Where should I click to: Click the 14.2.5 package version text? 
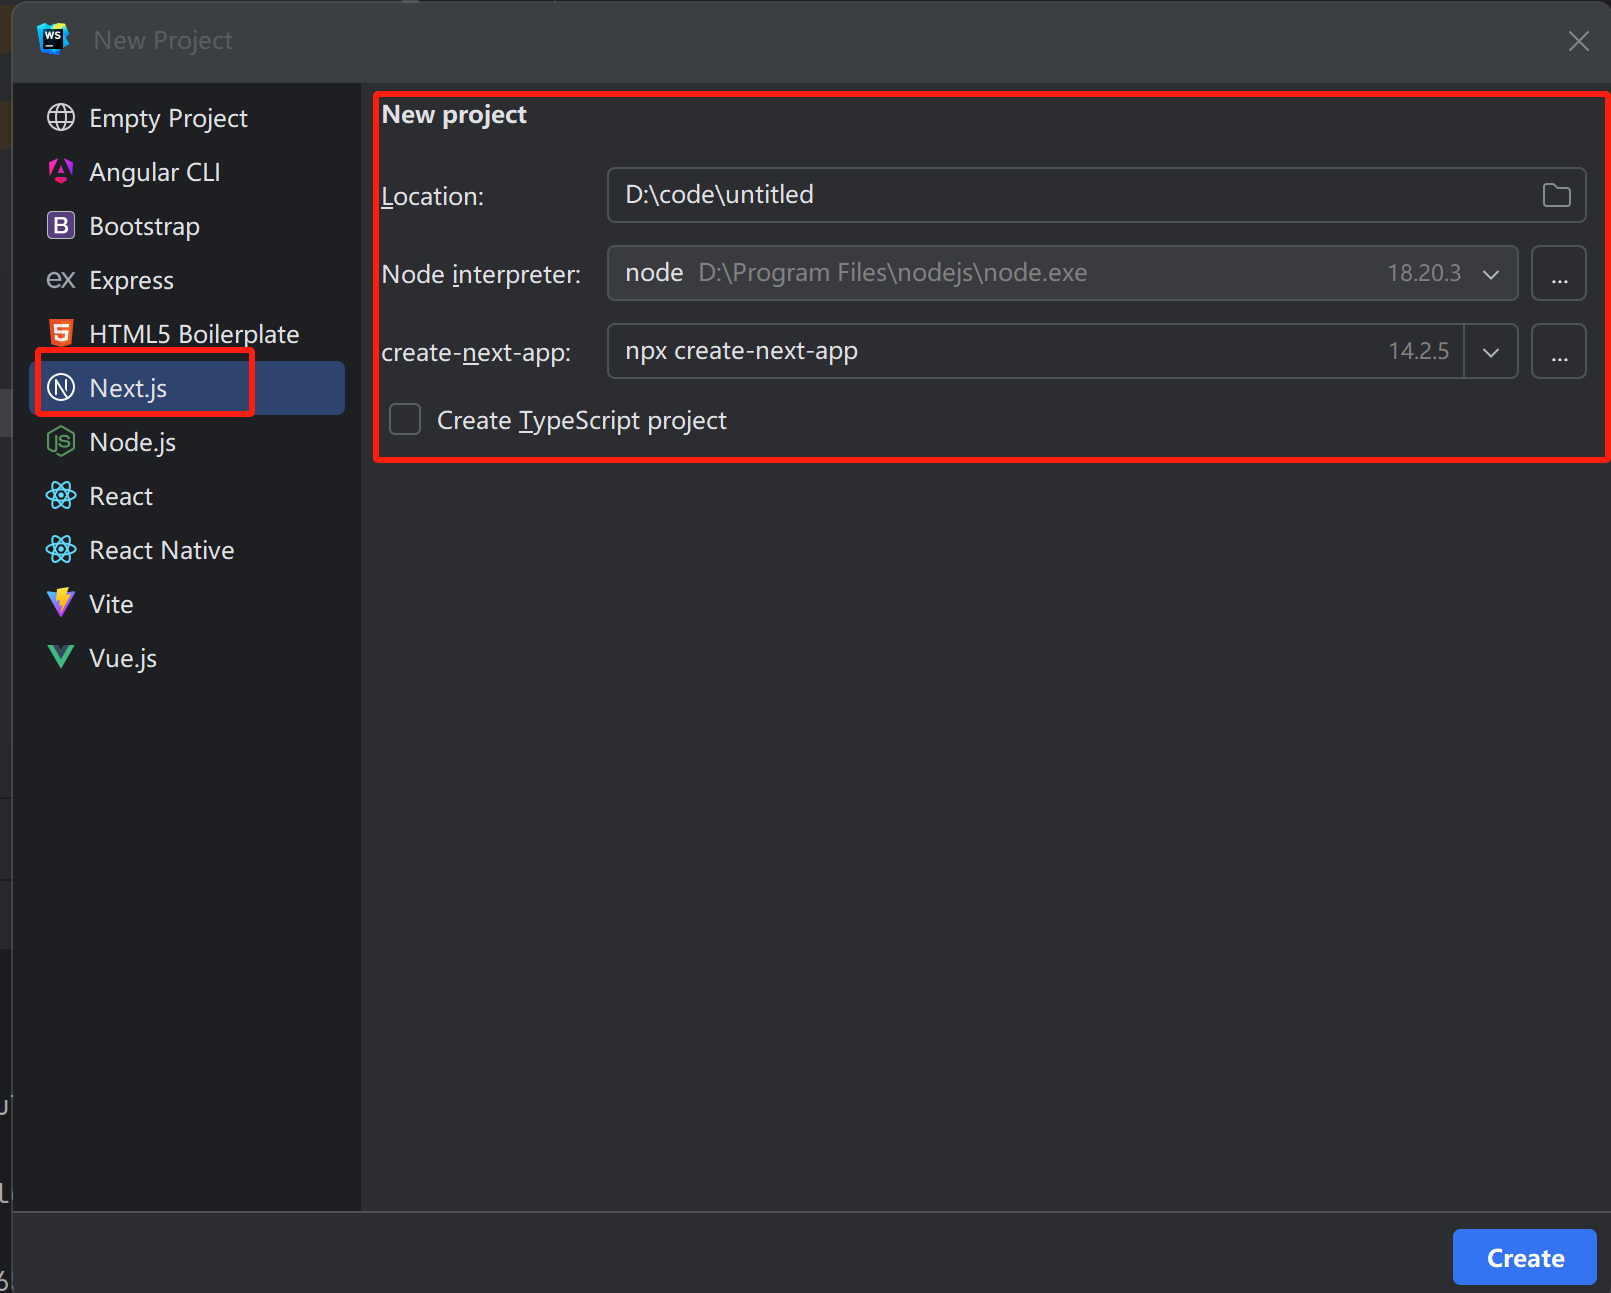point(1418,351)
